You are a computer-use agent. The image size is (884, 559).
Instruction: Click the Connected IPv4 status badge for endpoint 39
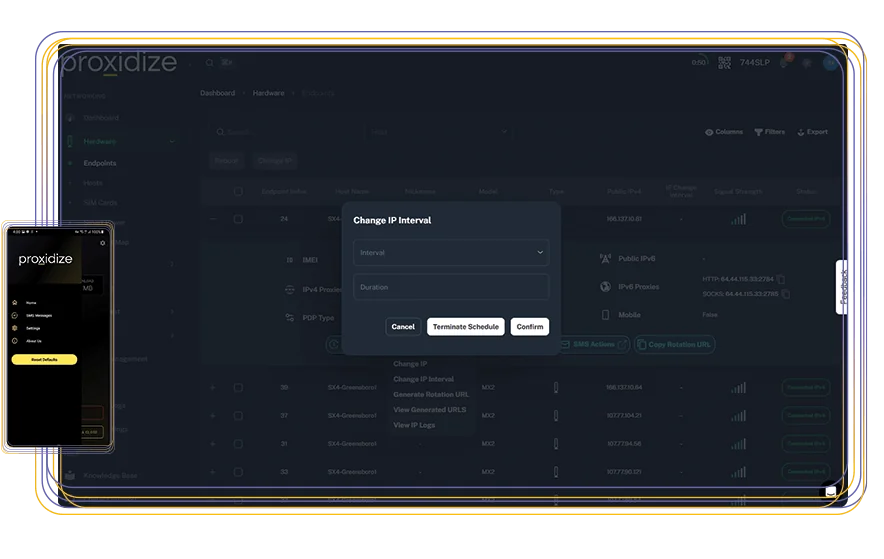(x=806, y=388)
